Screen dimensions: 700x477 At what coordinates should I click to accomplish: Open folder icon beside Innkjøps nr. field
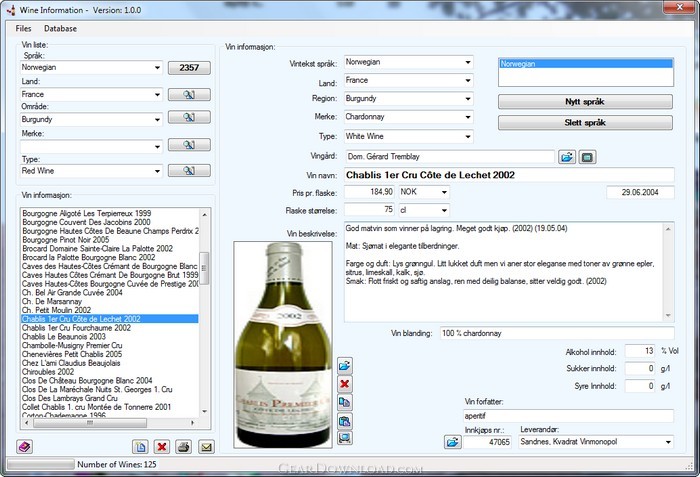(453, 442)
